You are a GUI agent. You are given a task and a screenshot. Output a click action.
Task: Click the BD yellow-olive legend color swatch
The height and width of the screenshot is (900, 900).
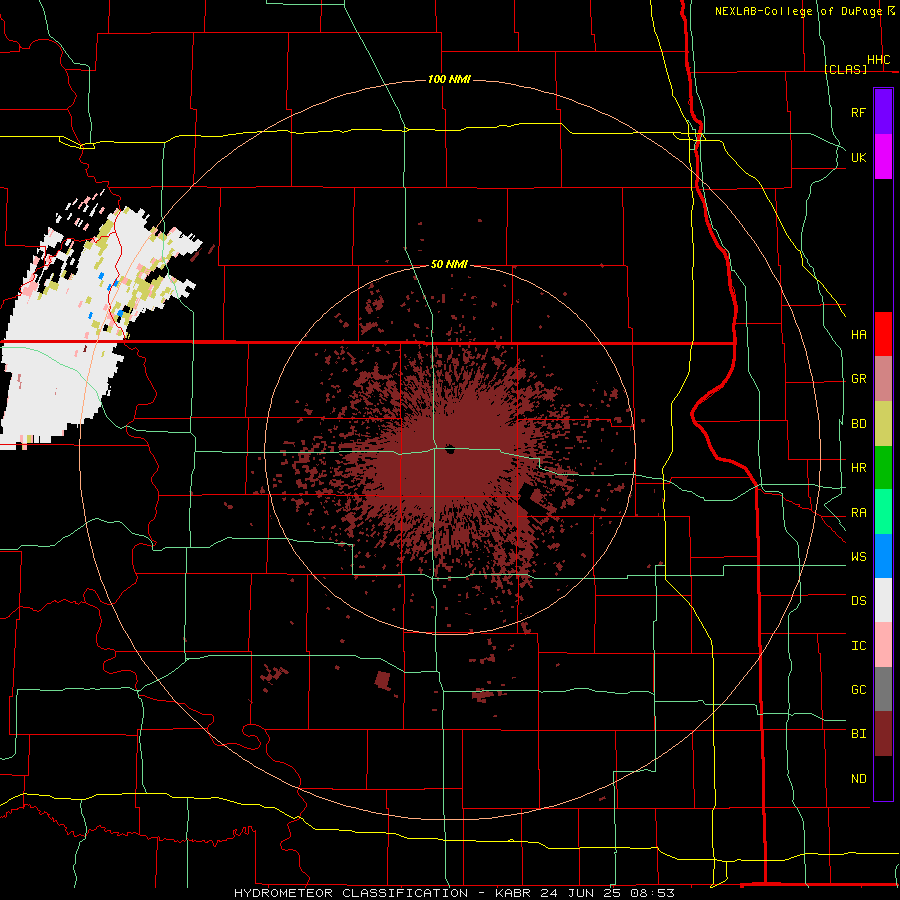tap(883, 424)
